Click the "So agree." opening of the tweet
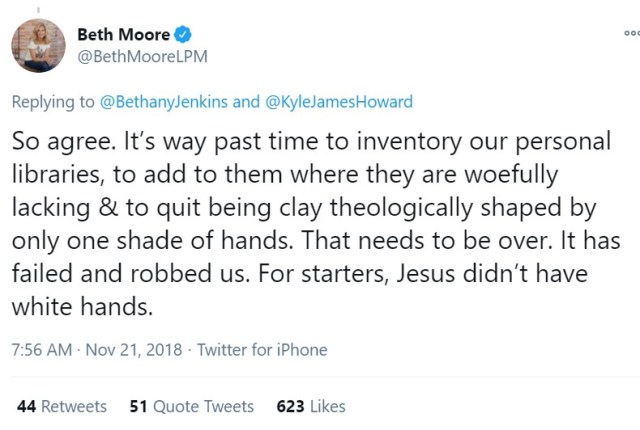Viewport: 640px width, 430px height. click(x=60, y=141)
